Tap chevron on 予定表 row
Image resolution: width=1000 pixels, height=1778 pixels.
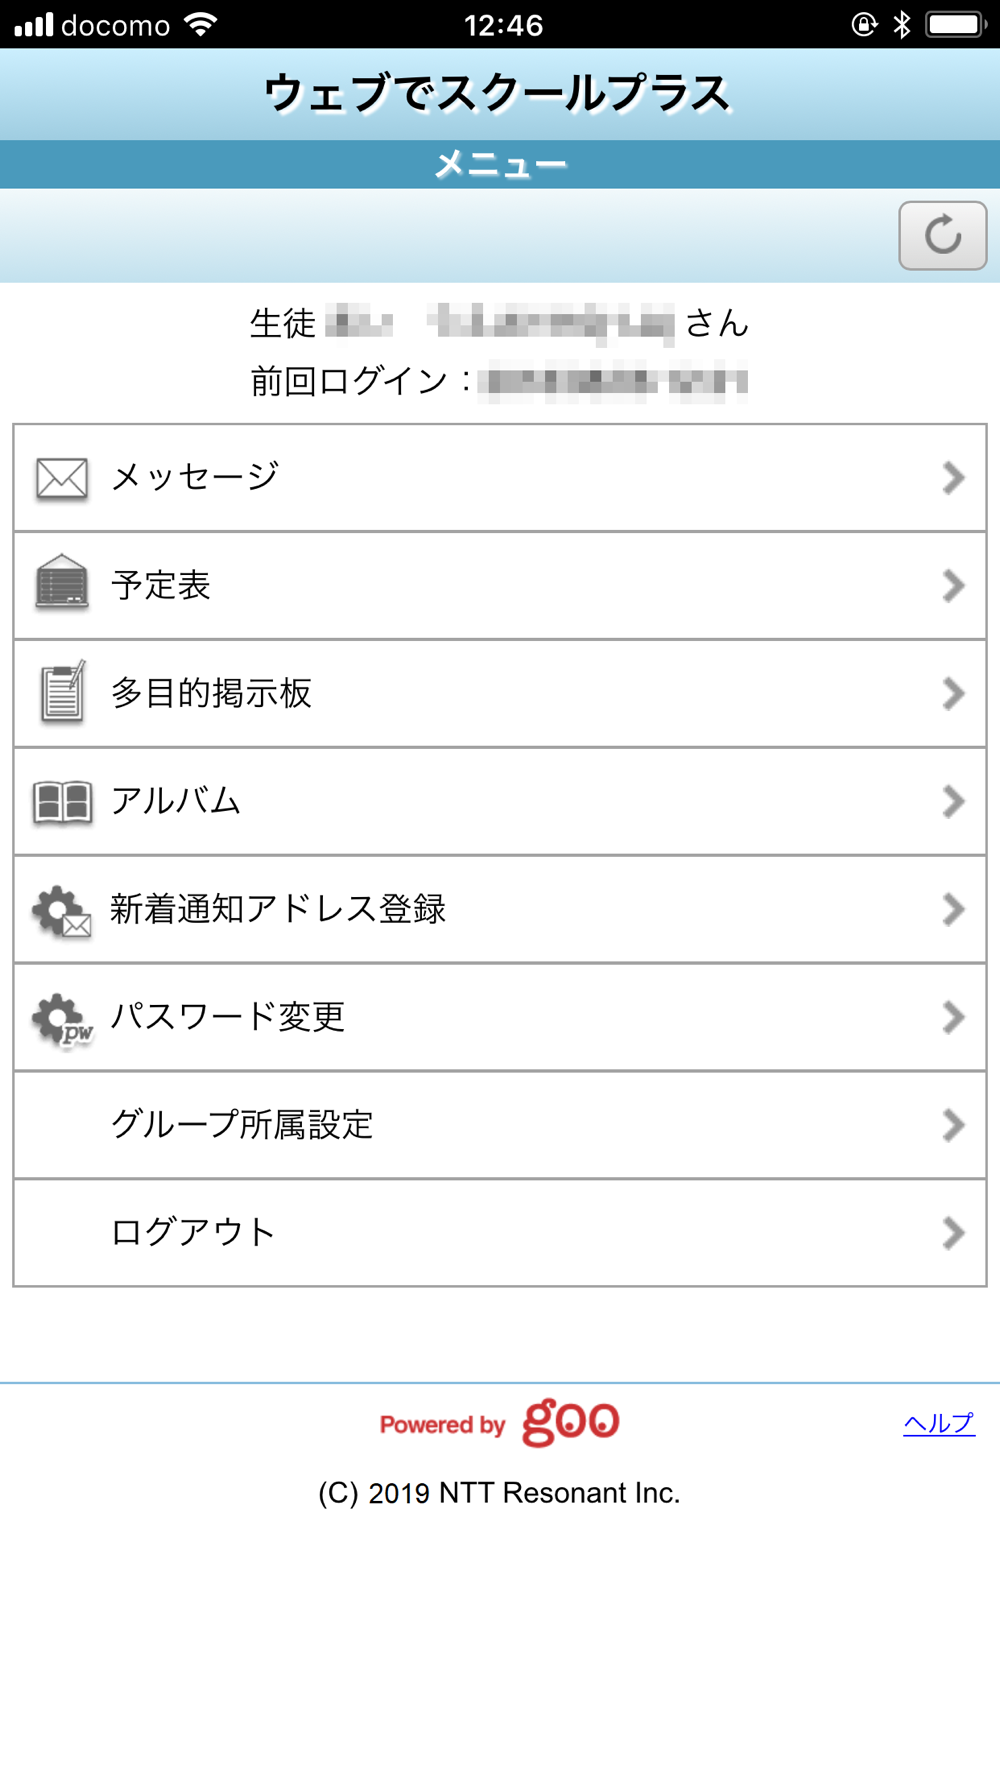coord(953,586)
